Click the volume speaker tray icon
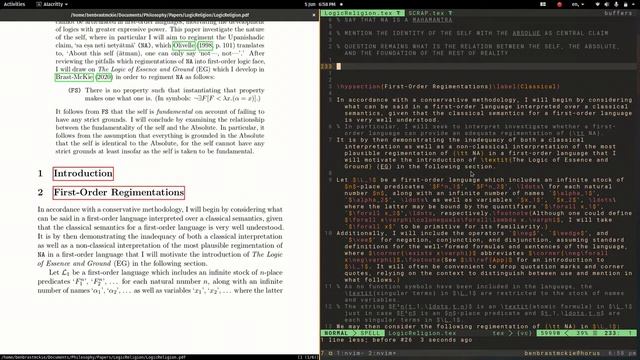This screenshot has width=640, height=360. pyautogui.click(x=607, y=4)
